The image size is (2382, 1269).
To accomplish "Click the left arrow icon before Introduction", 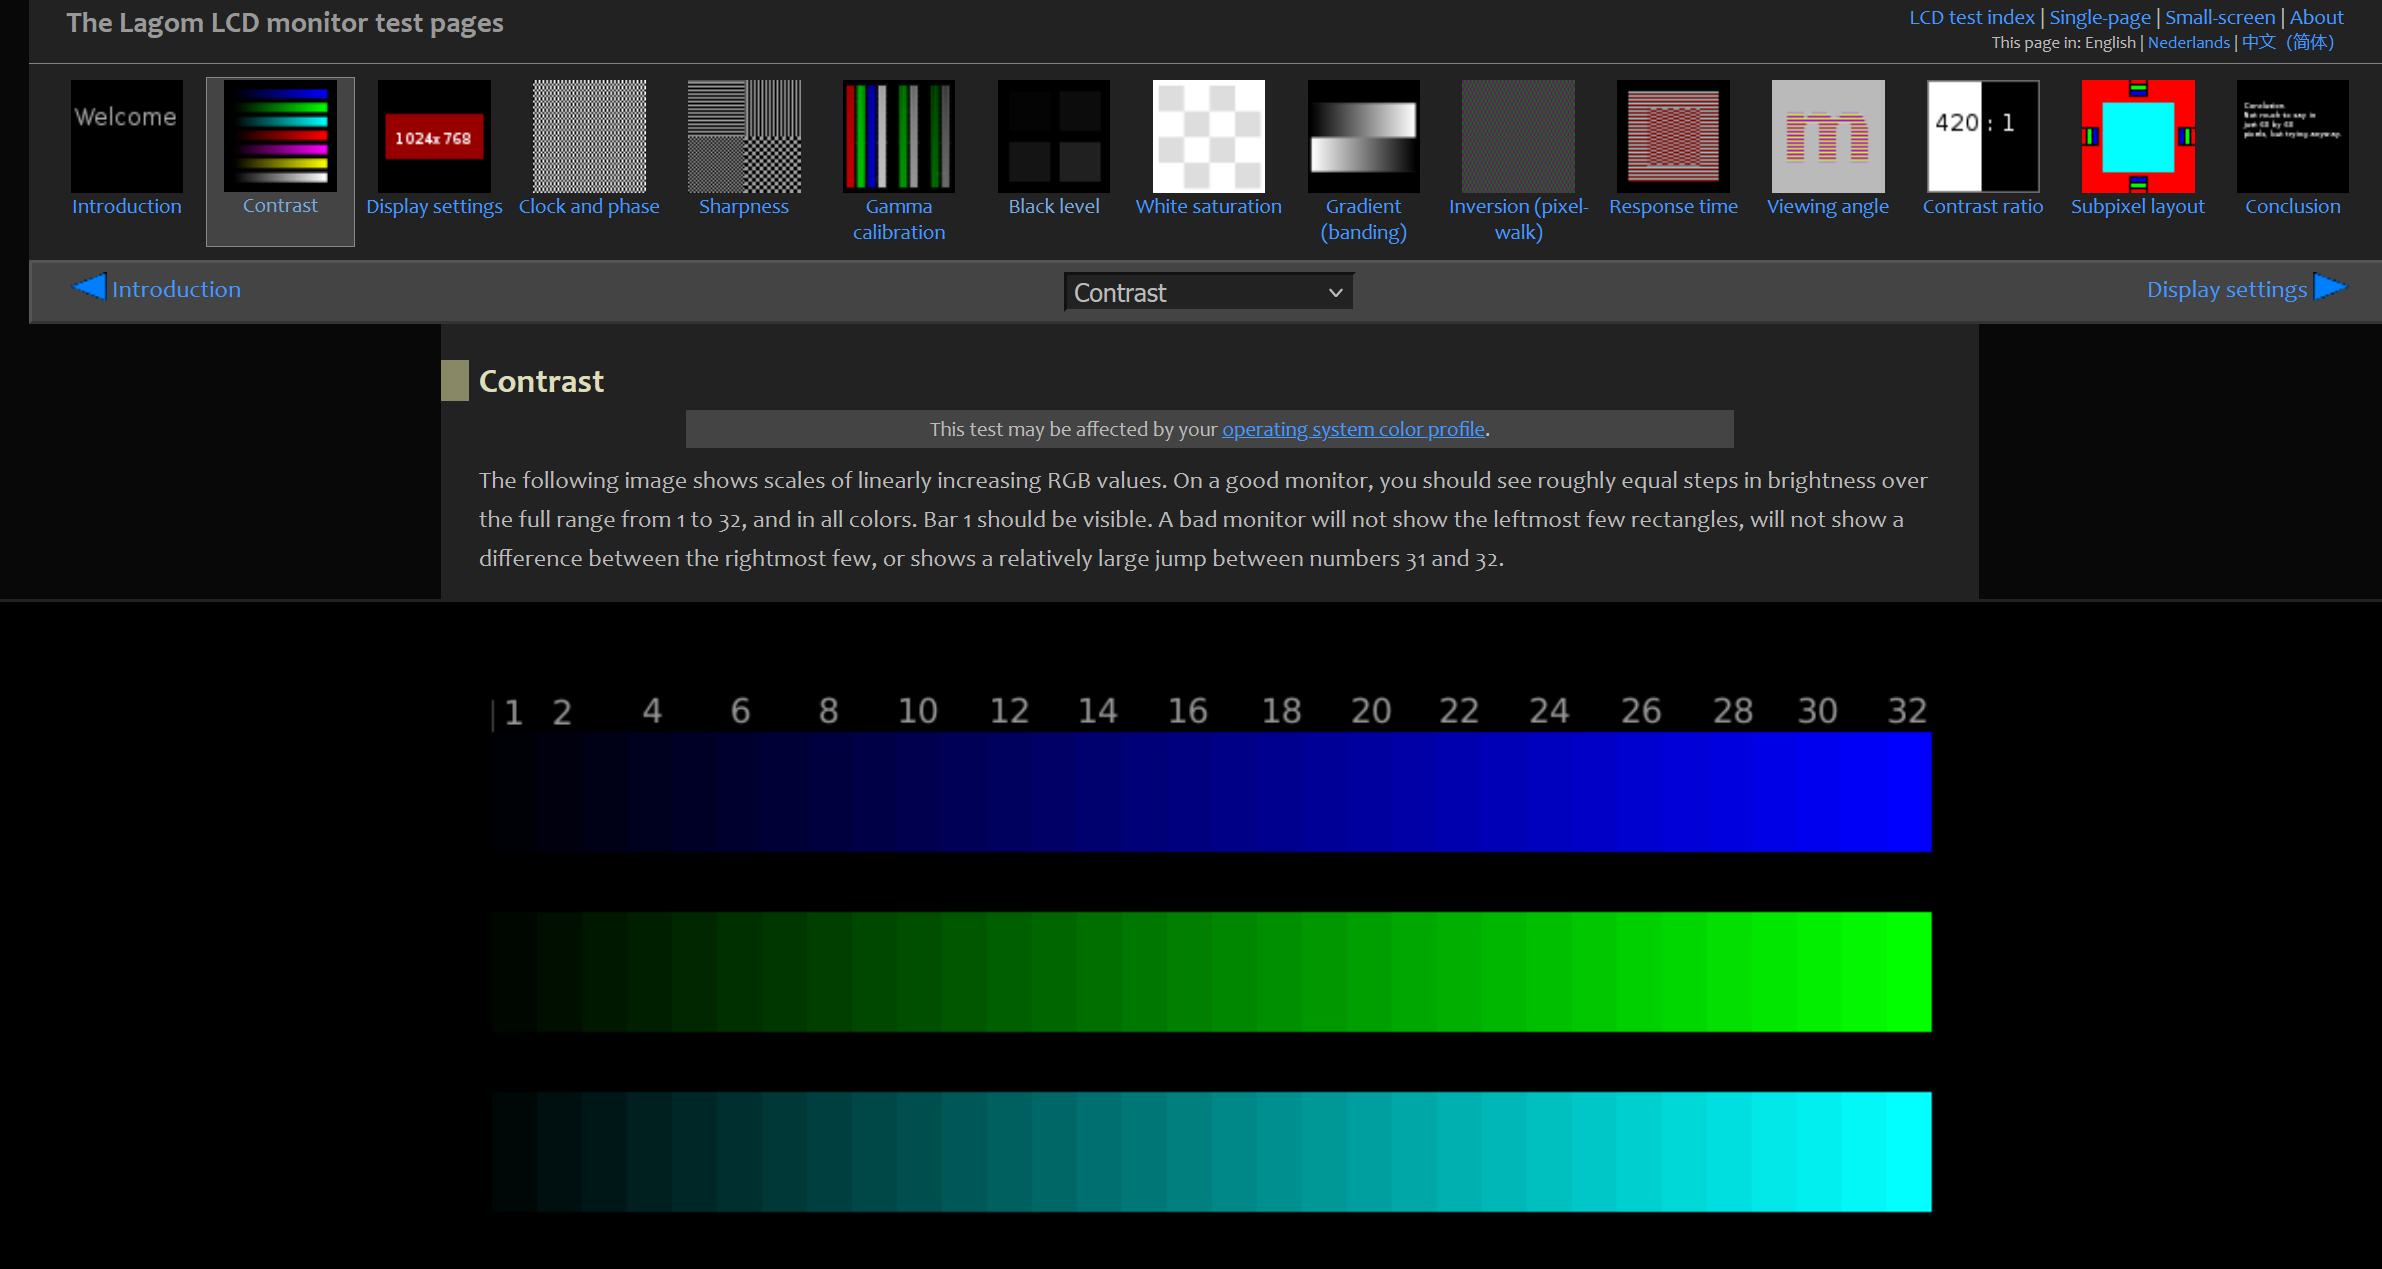I will point(89,287).
